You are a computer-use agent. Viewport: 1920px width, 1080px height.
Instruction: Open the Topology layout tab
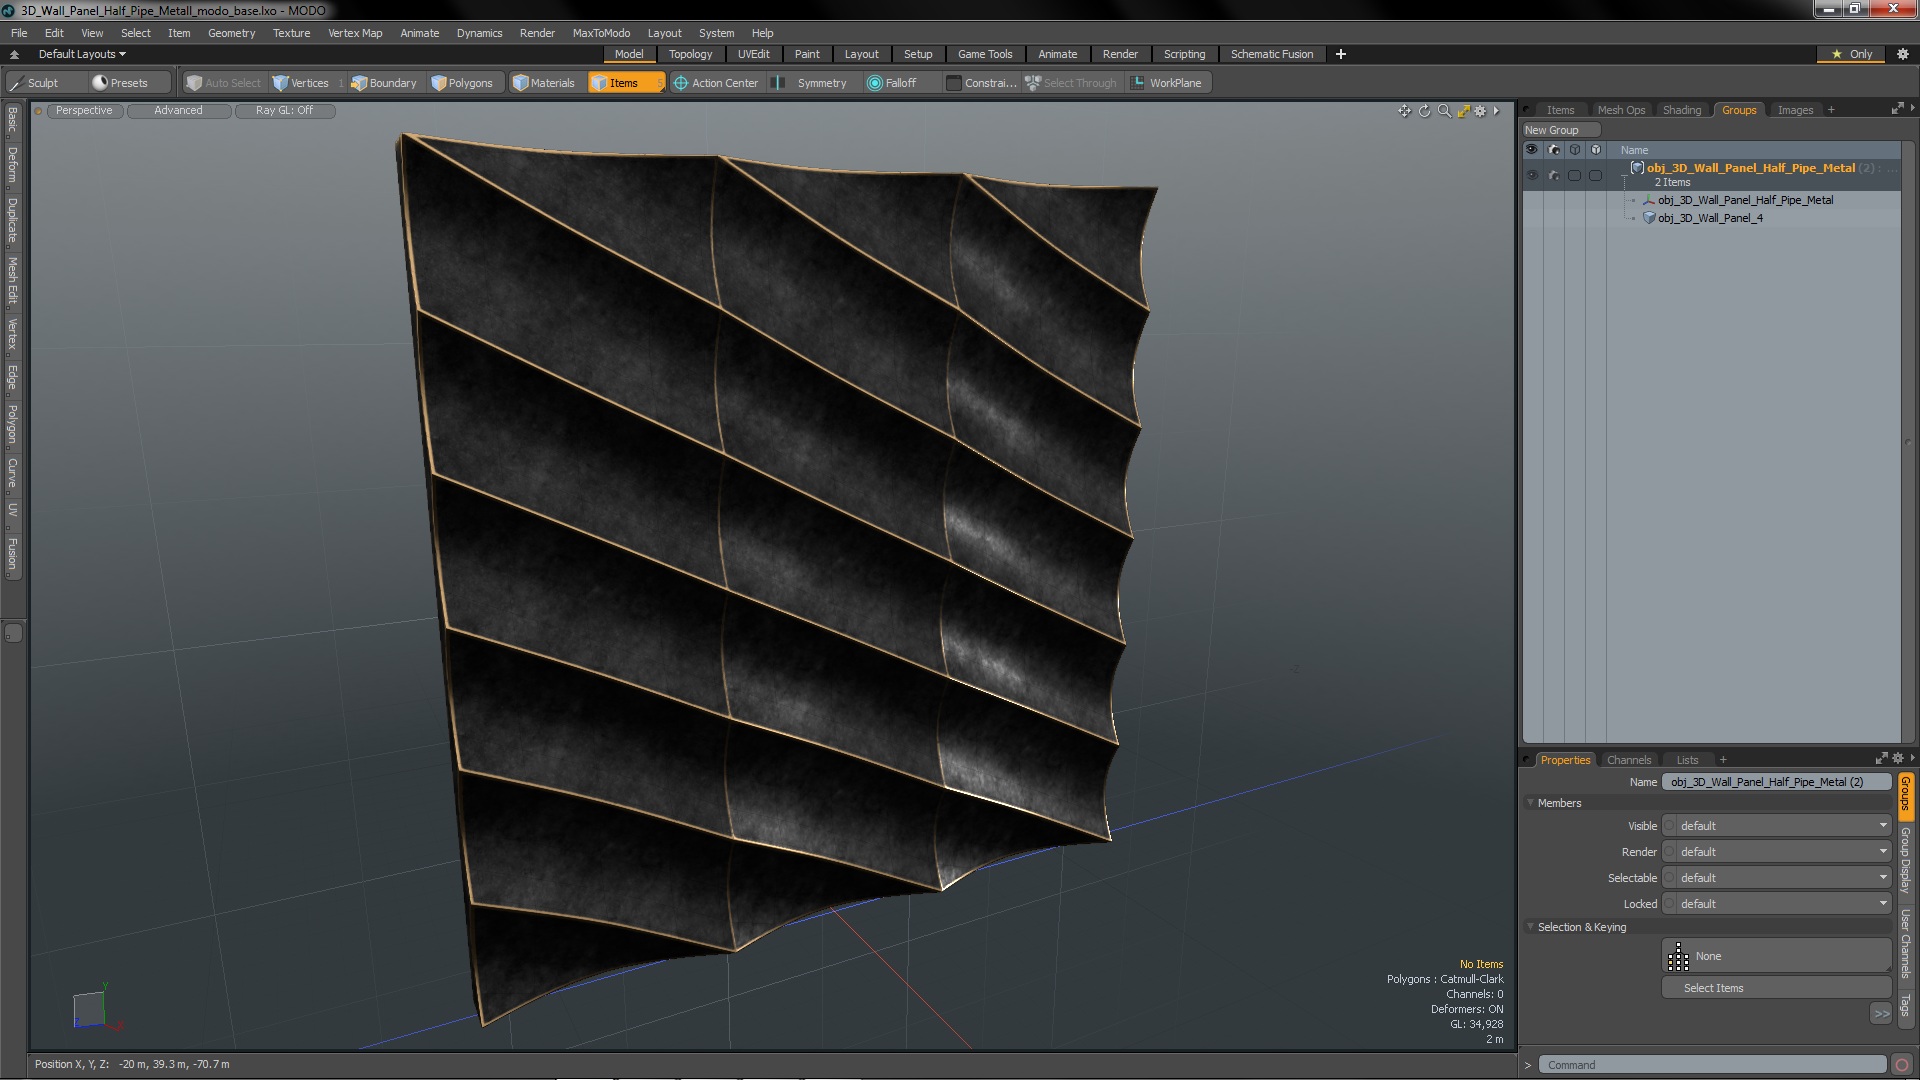(690, 54)
